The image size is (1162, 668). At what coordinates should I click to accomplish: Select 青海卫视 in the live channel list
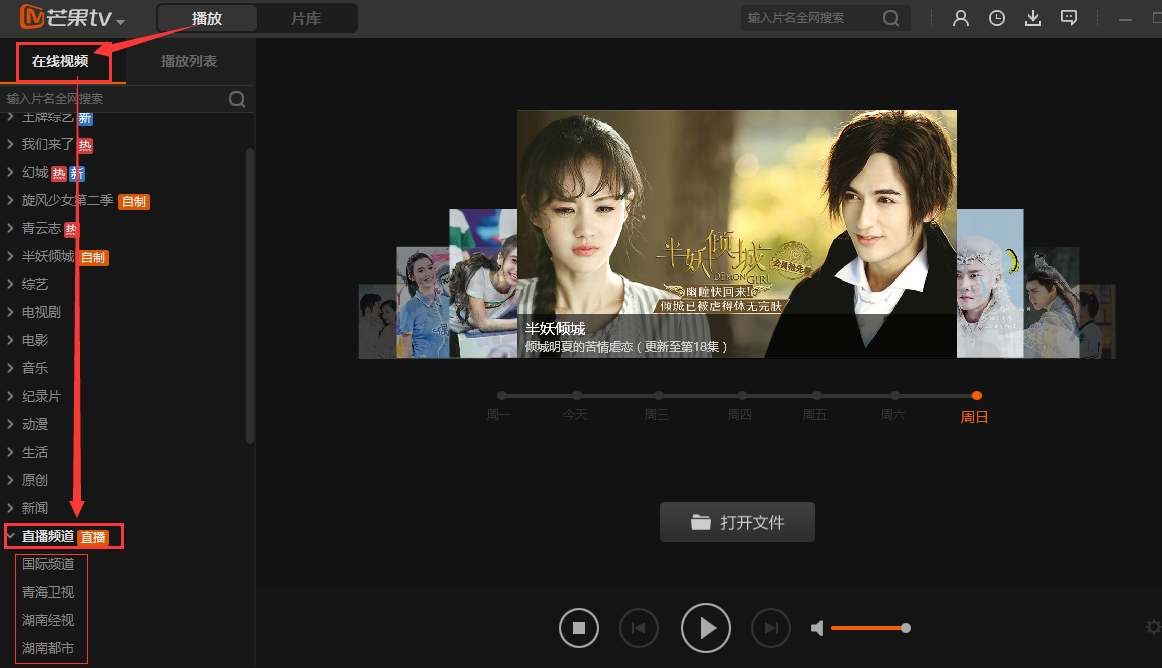point(48,591)
